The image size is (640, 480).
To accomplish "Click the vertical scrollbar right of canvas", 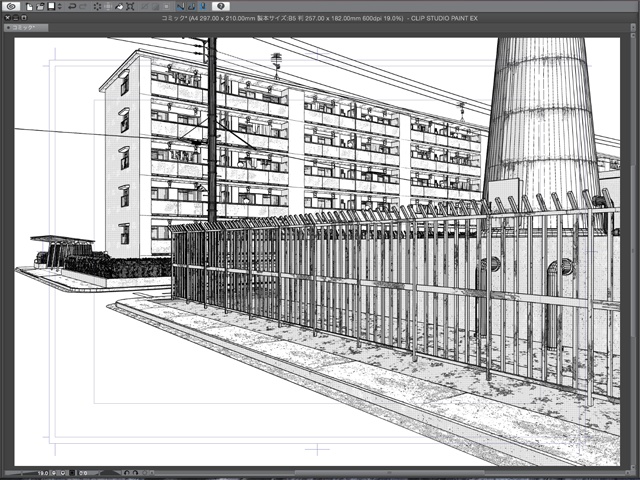I will pyautogui.click(x=632, y=253).
